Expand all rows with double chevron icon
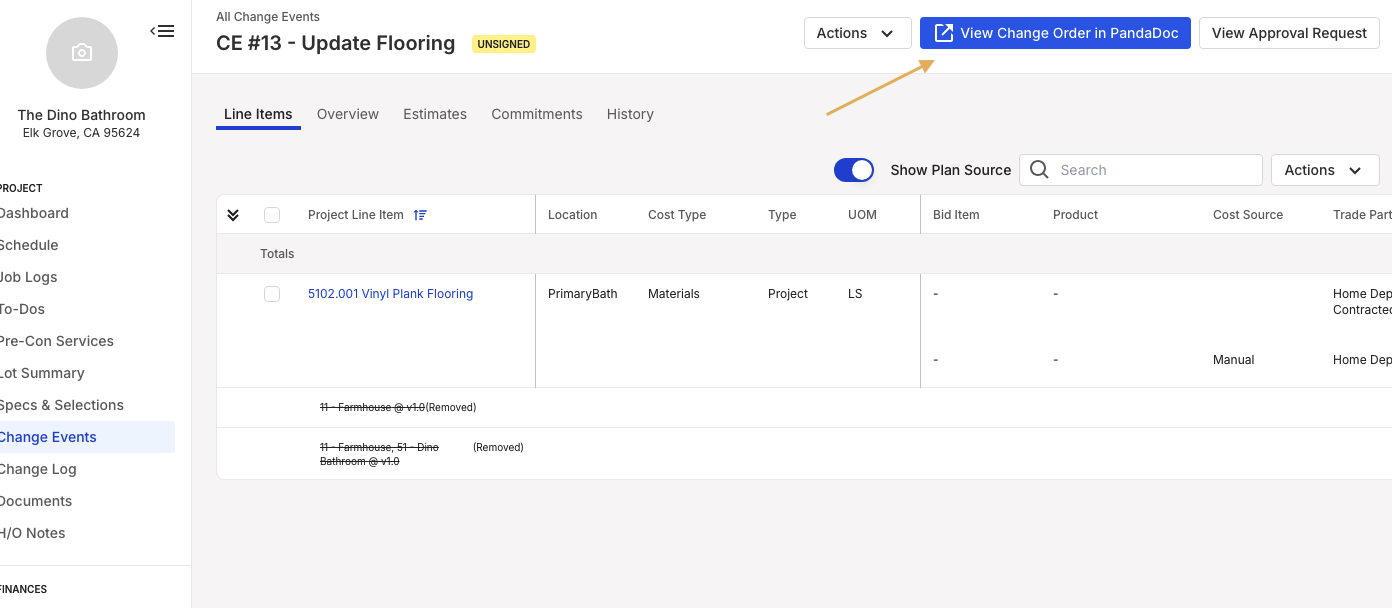The height and width of the screenshot is (608, 1392). (x=233, y=215)
